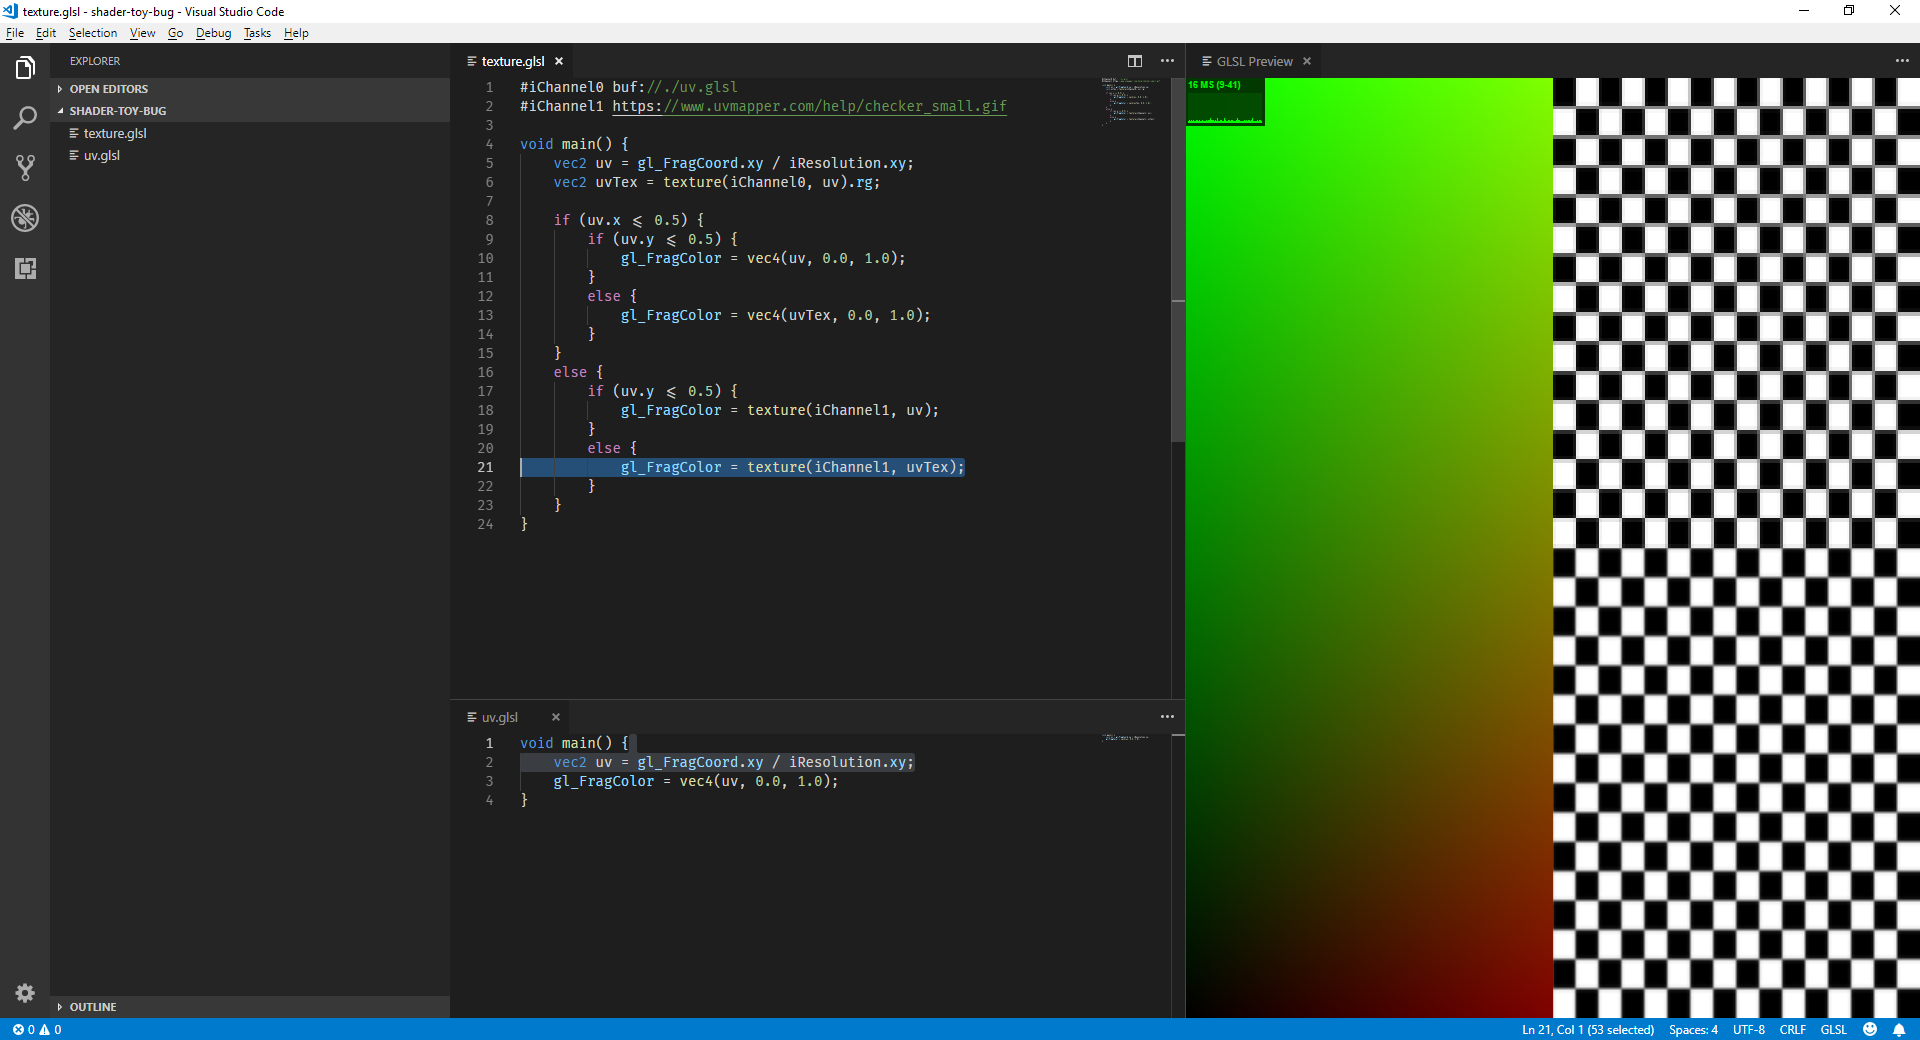Image resolution: width=1920 pixels, height=1040 pixels.
Task: Open the Source Control view
Action: point(25,168)
